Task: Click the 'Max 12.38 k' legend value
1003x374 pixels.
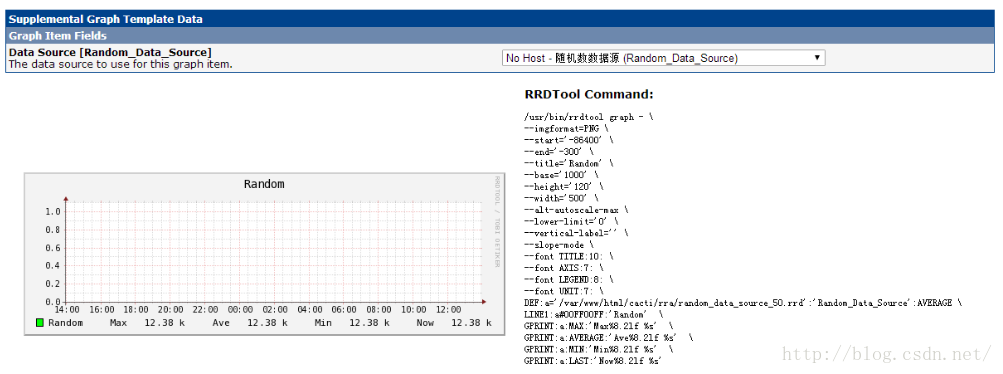Action: (148, 323)
